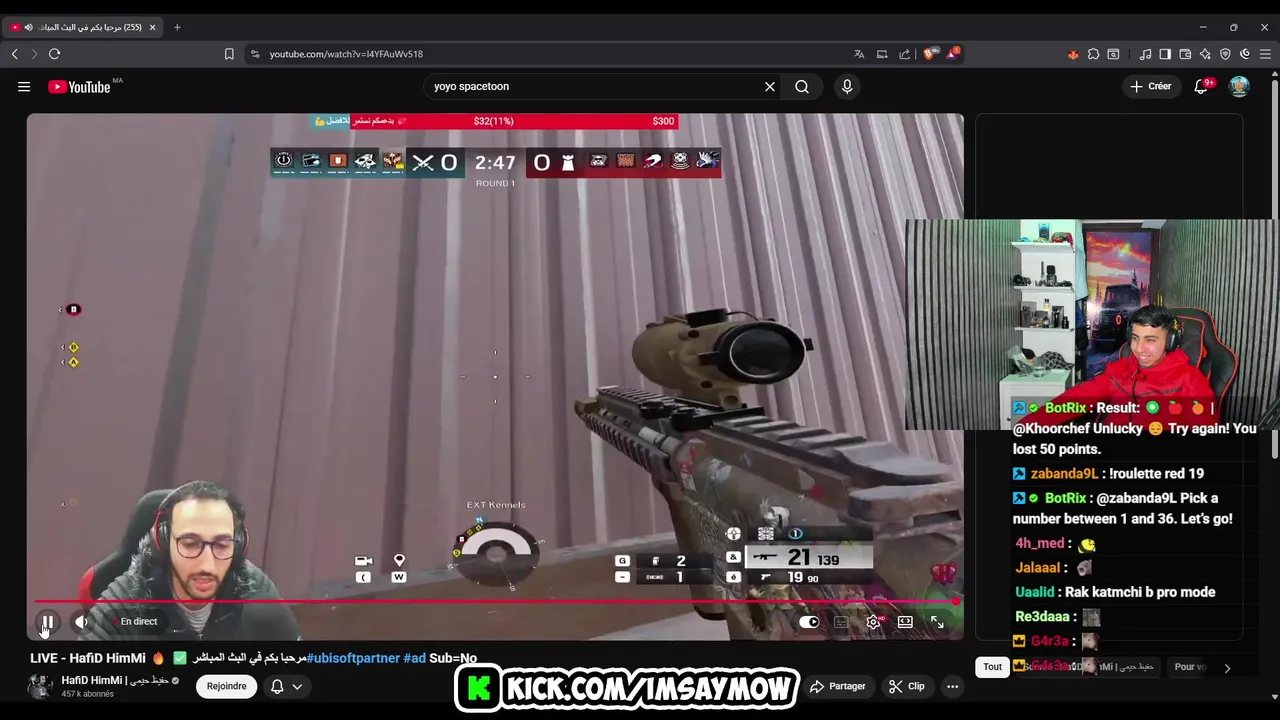Open the music note playlist icon
The image size is (1280, 720).
(1146, 54)
